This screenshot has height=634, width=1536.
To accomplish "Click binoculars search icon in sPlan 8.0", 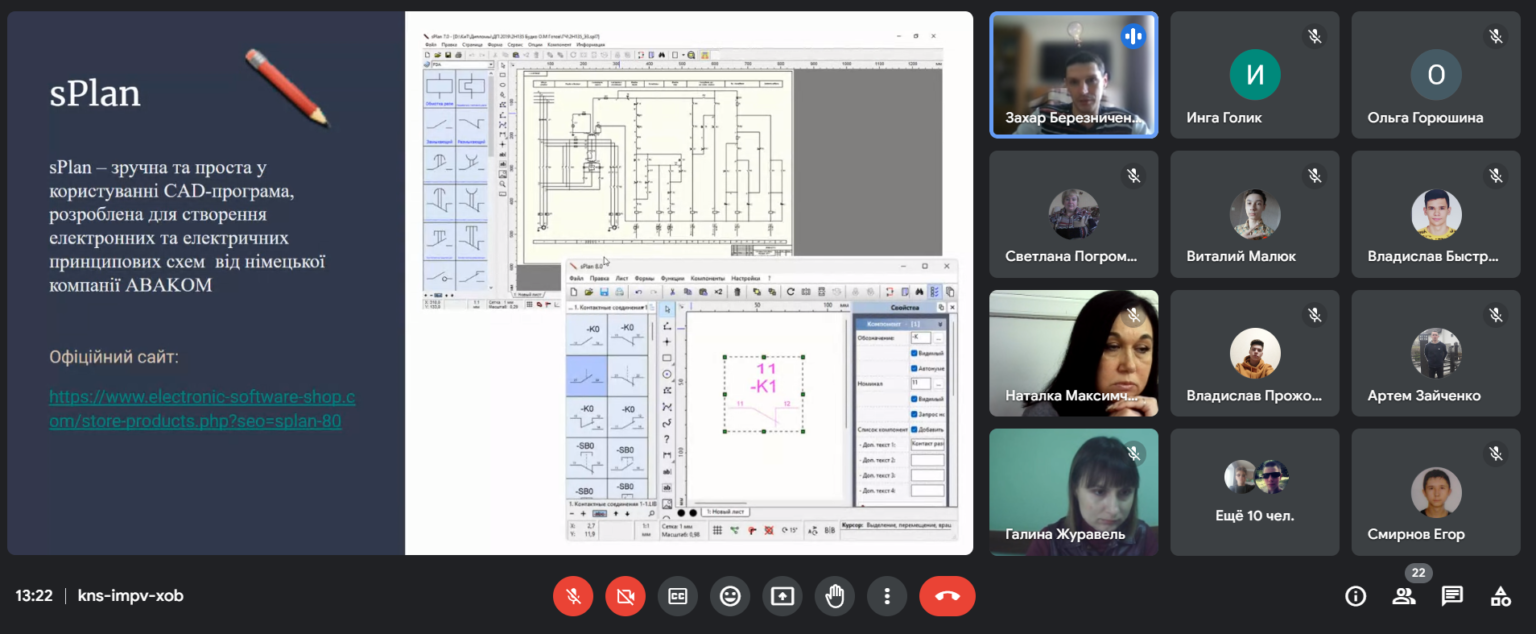I will 919,292.
